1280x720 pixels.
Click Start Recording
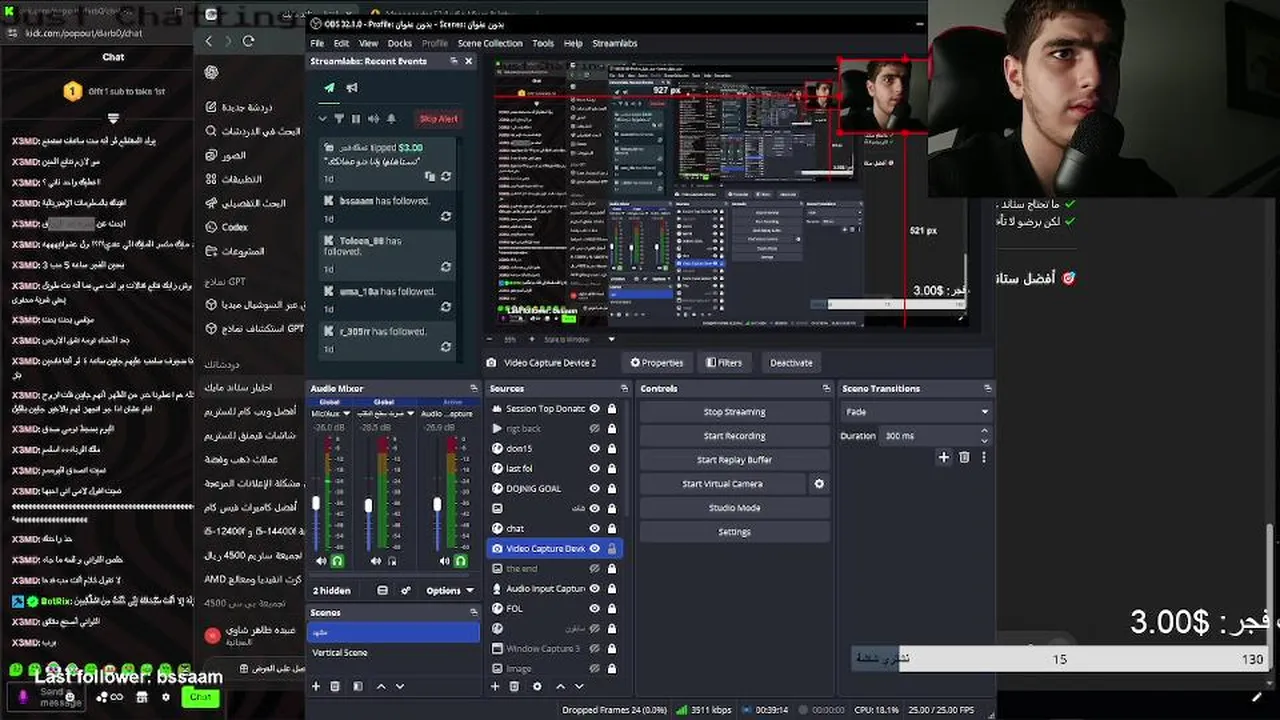pyautogui.click(x=734, y=436)
